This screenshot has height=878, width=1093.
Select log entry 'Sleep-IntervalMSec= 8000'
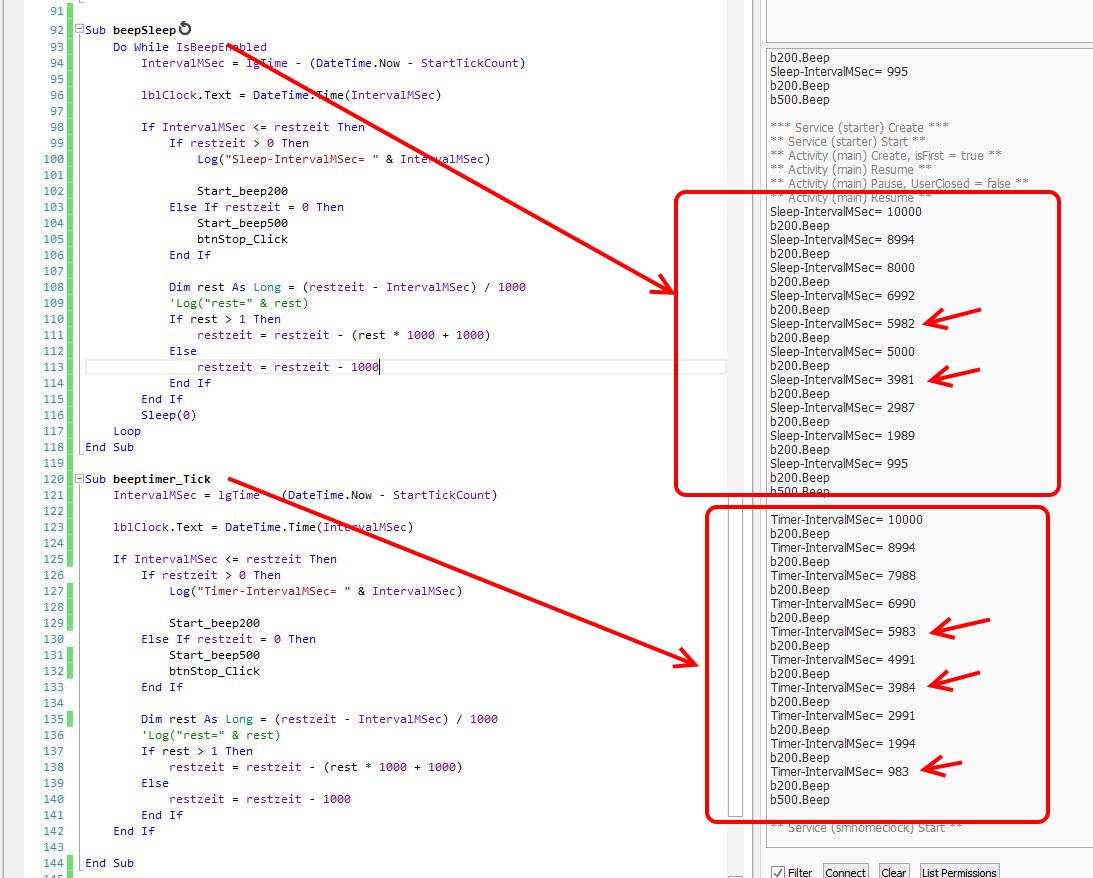pyautogui.click(x=842, y=267)
